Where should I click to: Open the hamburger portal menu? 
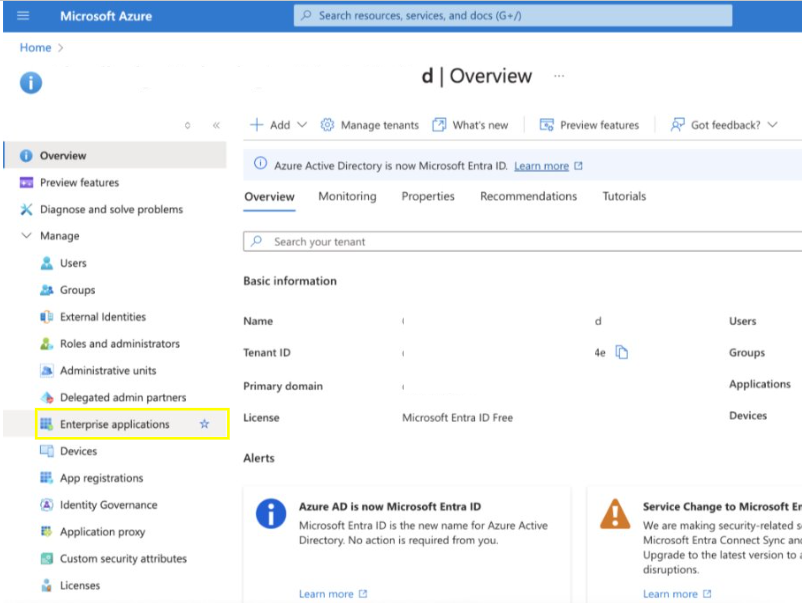click(23, 16)
